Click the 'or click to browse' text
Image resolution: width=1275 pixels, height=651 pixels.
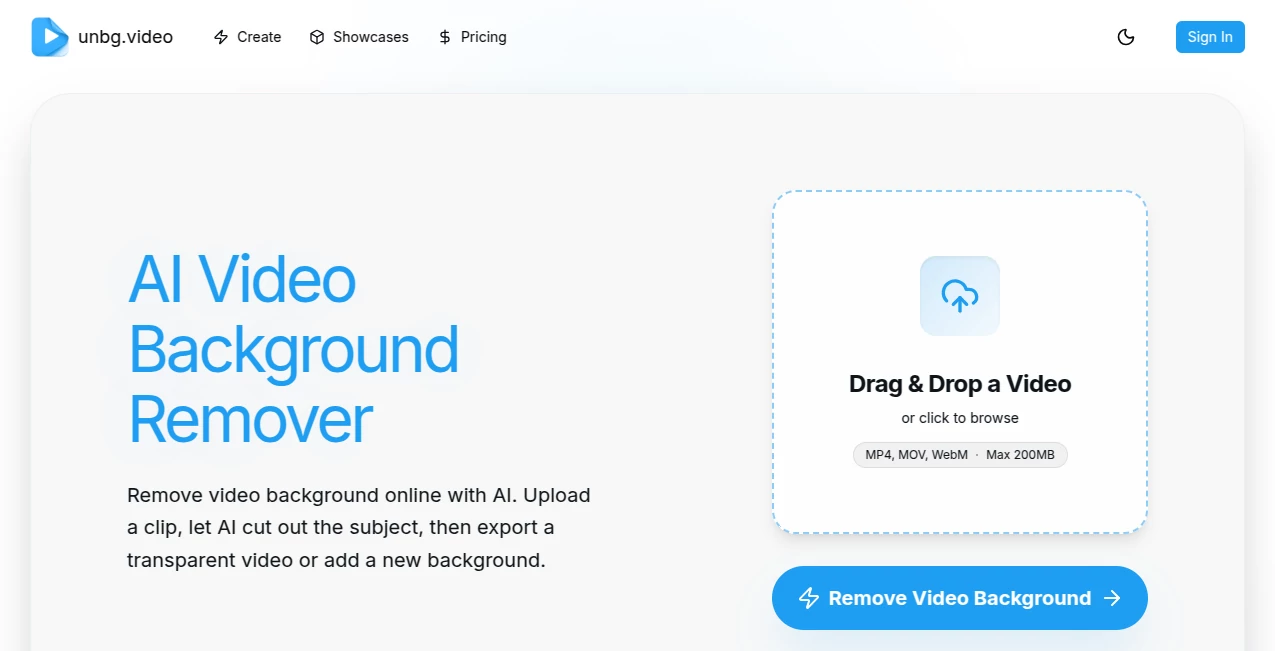coord(960,418)
